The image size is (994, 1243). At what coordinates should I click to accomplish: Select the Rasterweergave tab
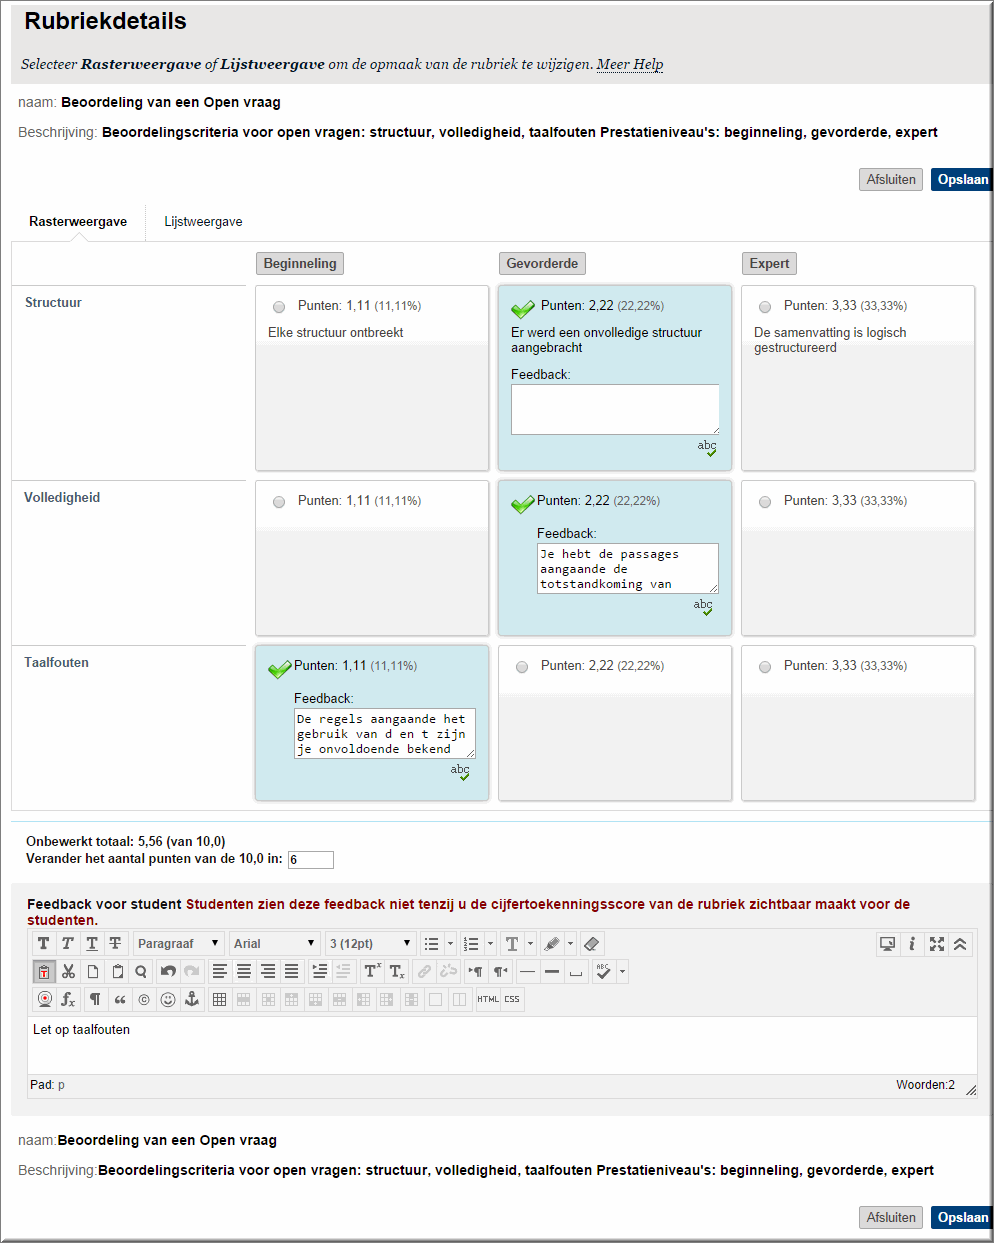click(78, 222)
